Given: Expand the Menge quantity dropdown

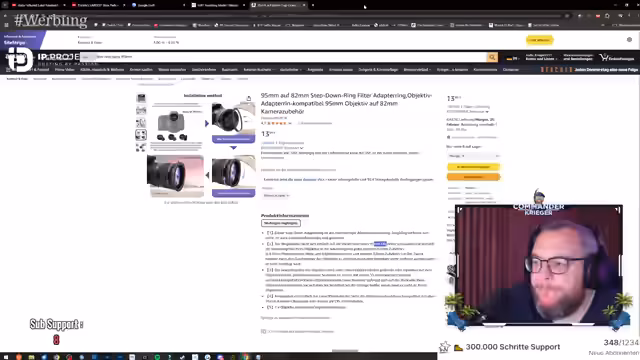Looking at the screenshot, I should point(473,156).
